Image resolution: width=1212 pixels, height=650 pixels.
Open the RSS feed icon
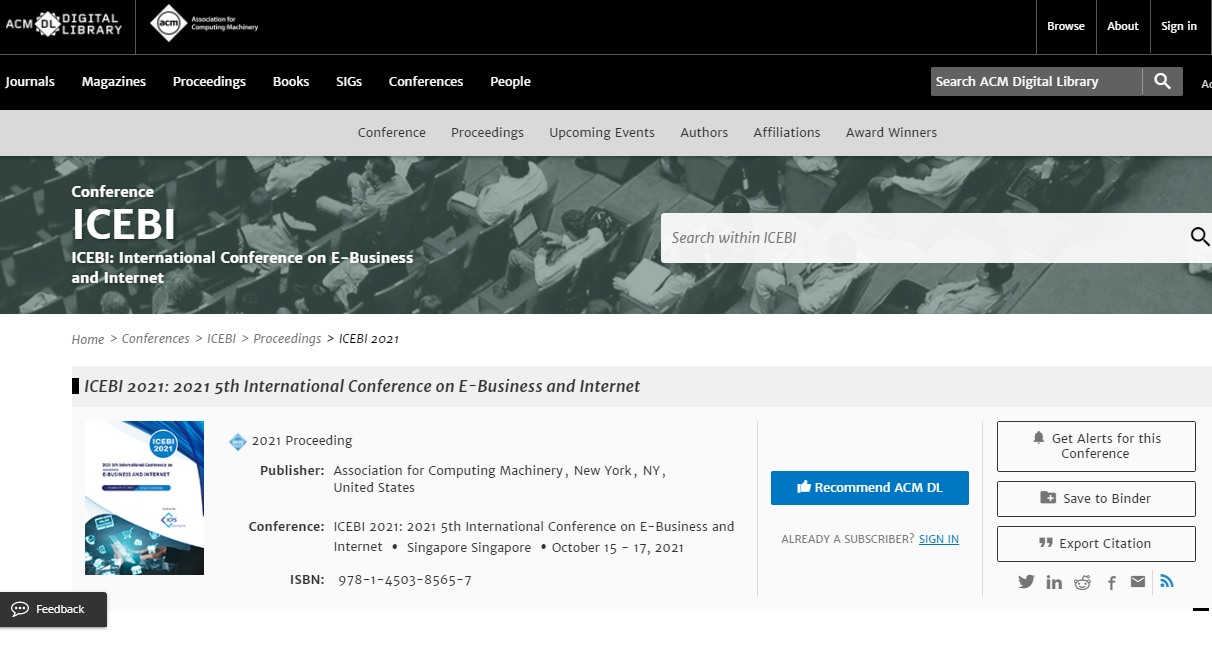click(x=1166, y=582)
